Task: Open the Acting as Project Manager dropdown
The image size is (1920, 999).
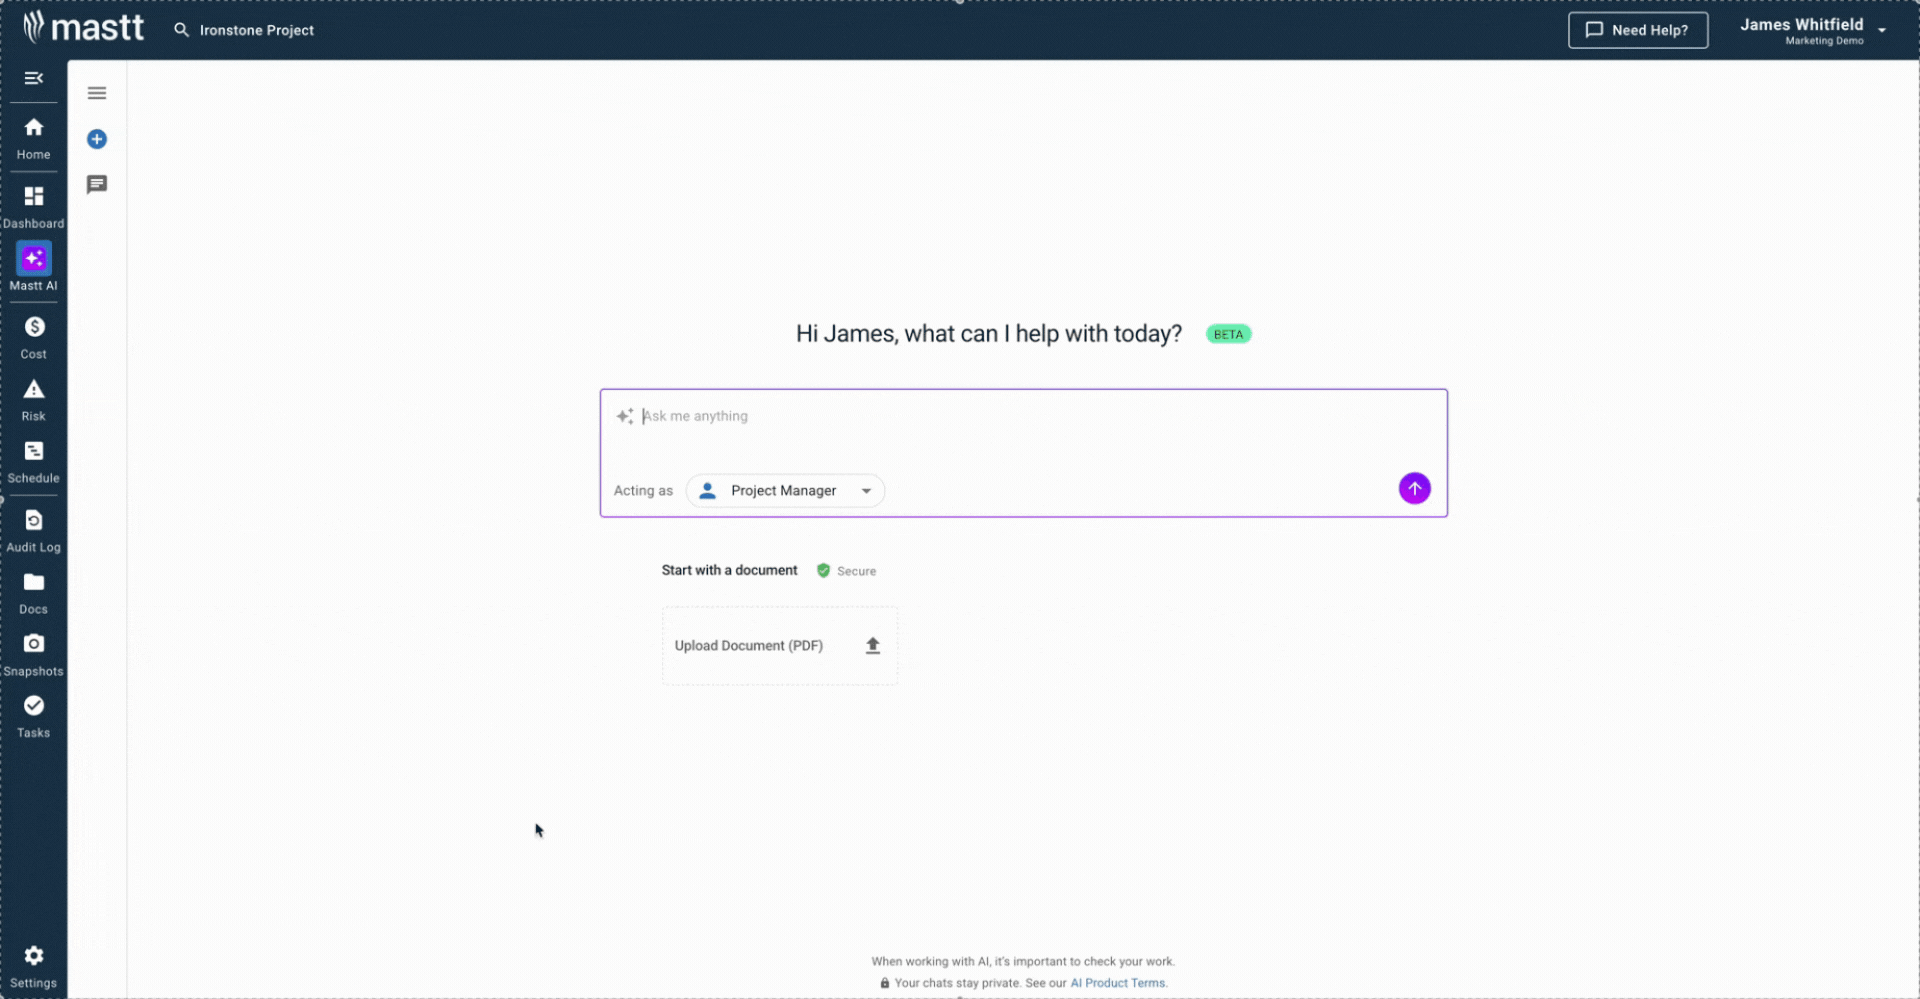Action: (x=785, y=490)
